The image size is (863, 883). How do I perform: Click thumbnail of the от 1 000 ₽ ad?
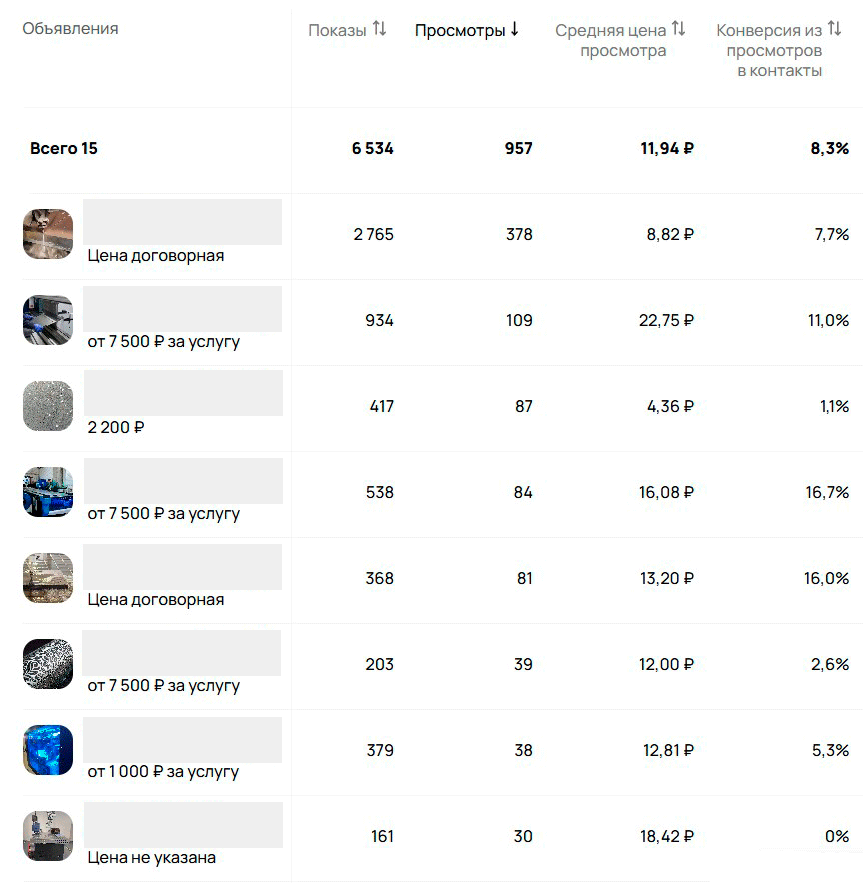pos(48,750)
